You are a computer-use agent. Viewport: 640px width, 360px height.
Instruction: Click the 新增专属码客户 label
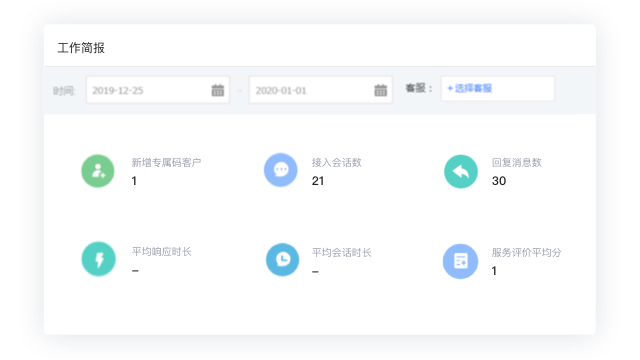point(166,162)
